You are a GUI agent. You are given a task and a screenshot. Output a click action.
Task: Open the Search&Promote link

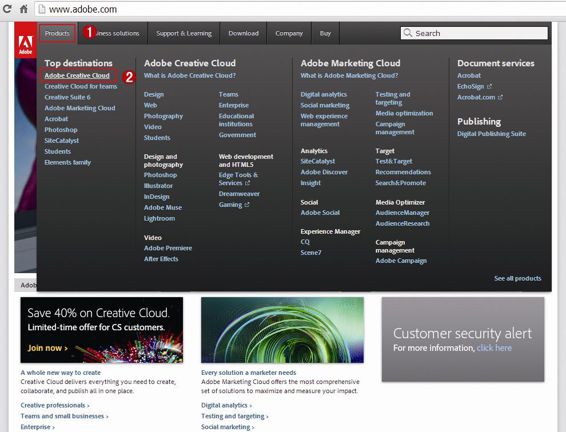click(x=401, y=183)
